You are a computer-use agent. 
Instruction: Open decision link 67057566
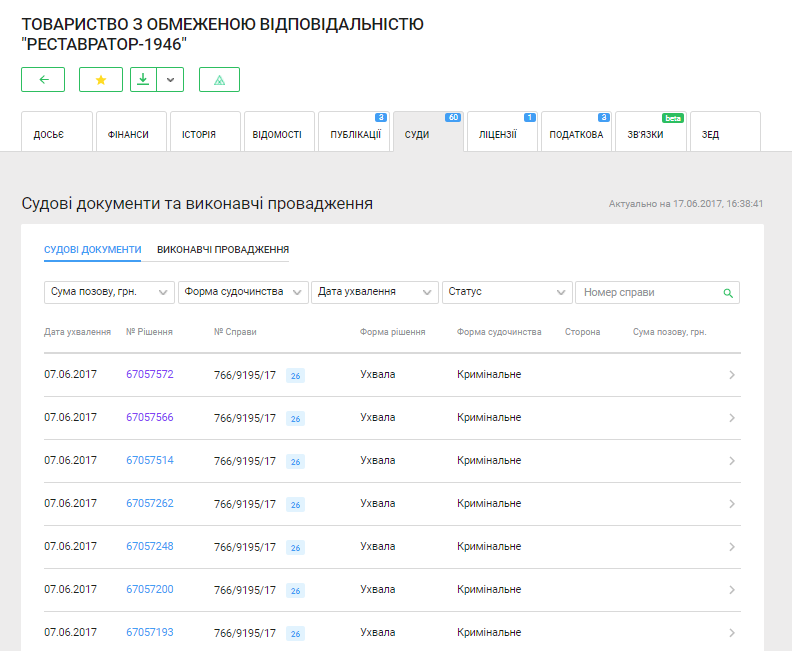click(150, 418)
